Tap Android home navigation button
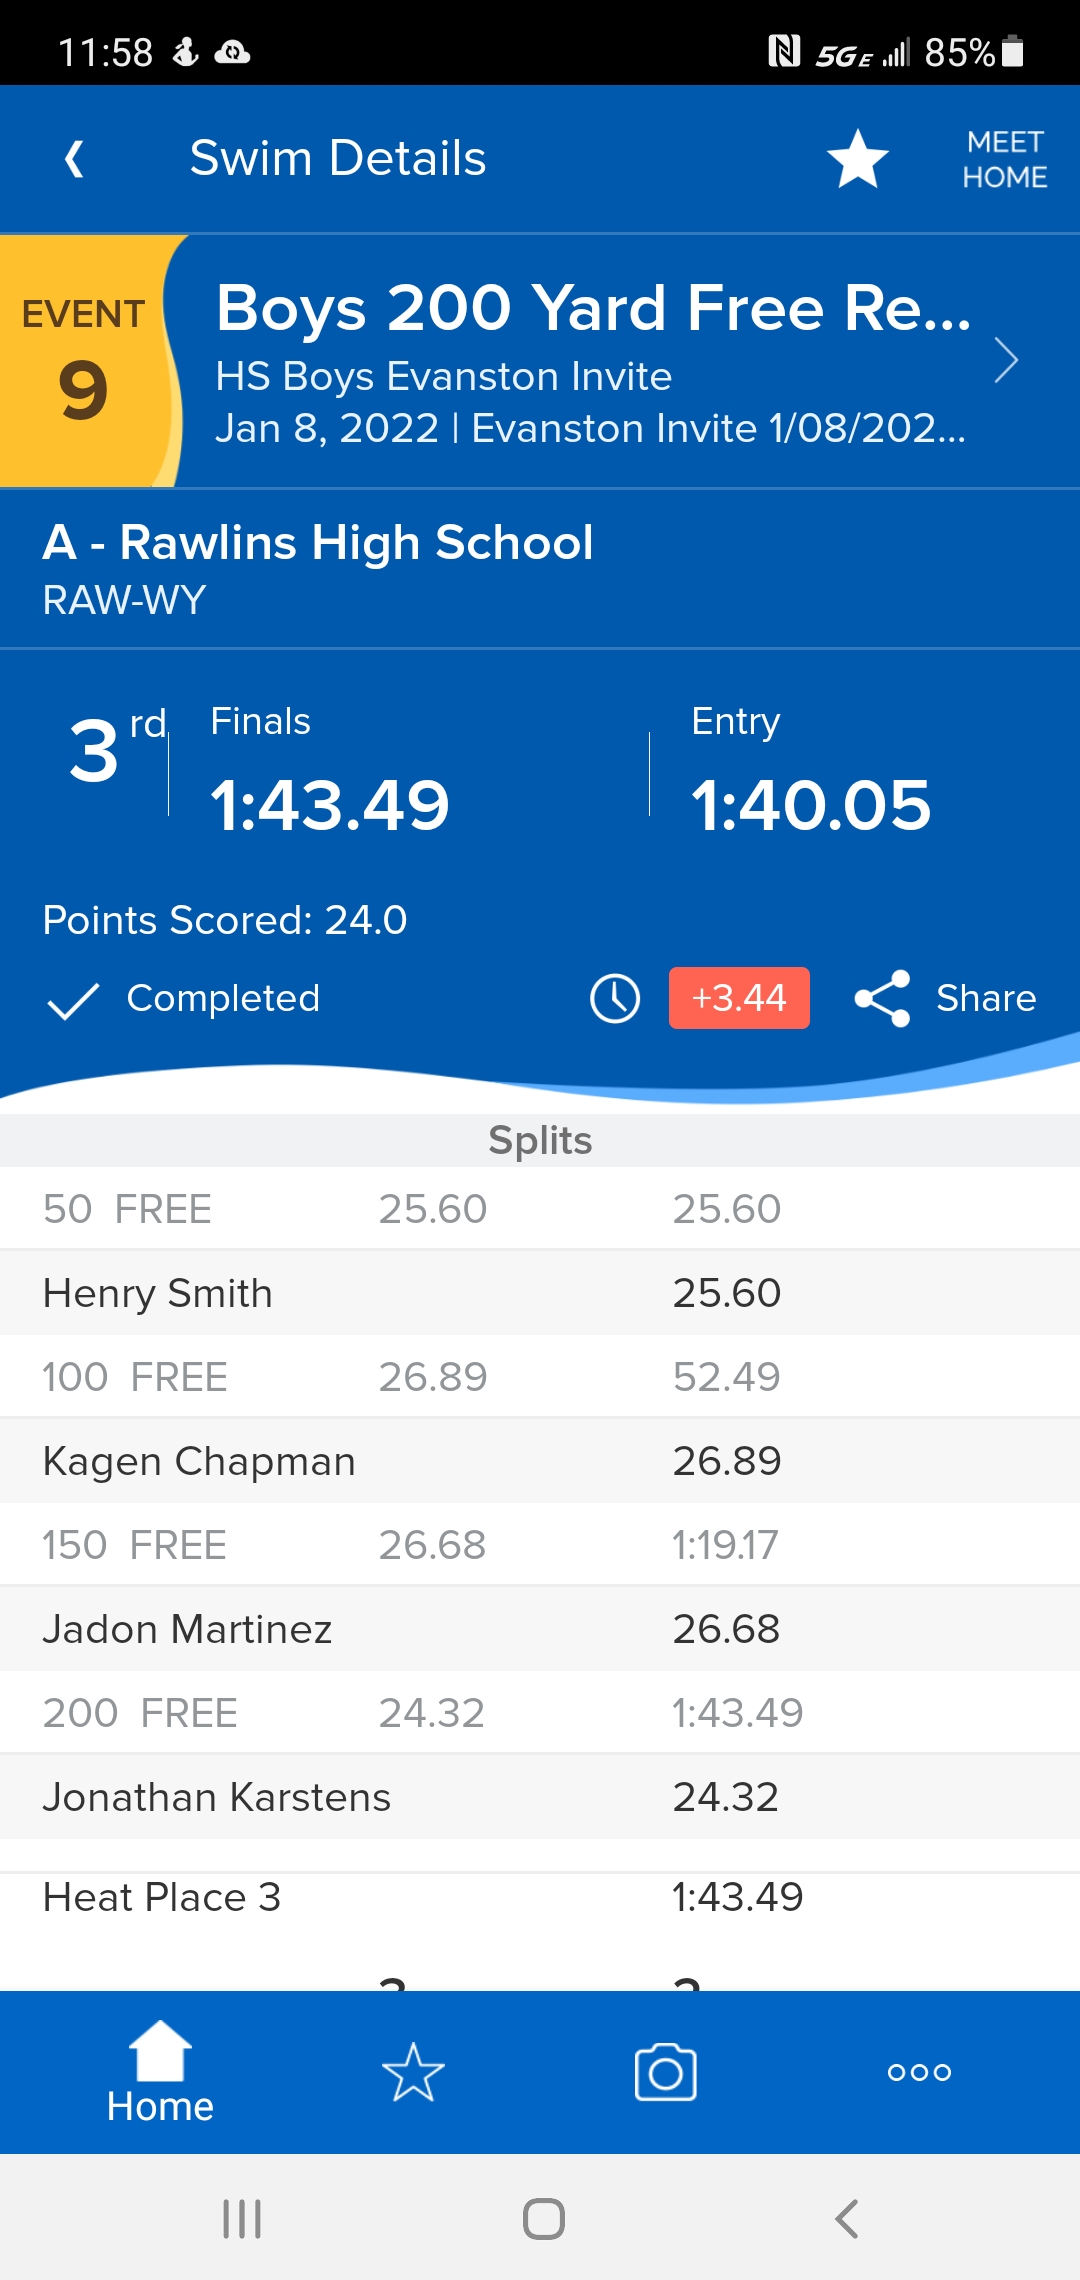This screenshot has height=2280, width=1080. [543, 2219]
